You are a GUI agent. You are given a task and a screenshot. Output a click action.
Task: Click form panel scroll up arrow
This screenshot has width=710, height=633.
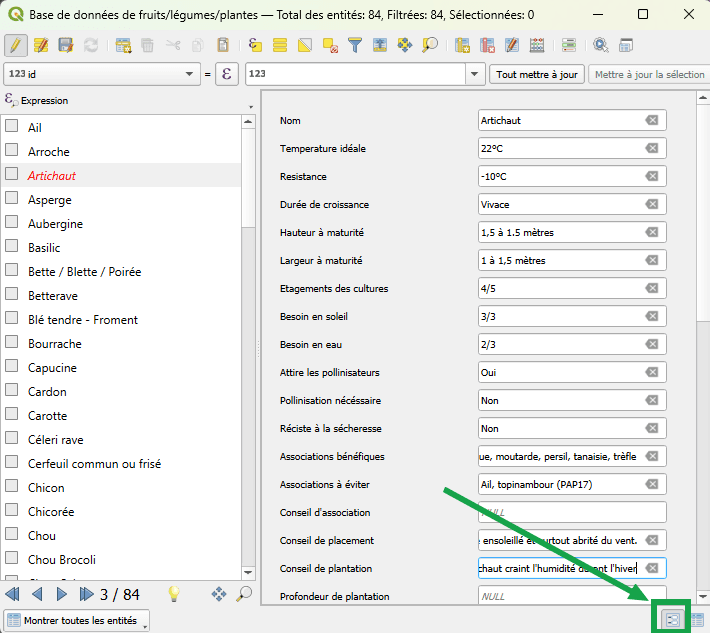pyautogui.click(x=702, y=97)
